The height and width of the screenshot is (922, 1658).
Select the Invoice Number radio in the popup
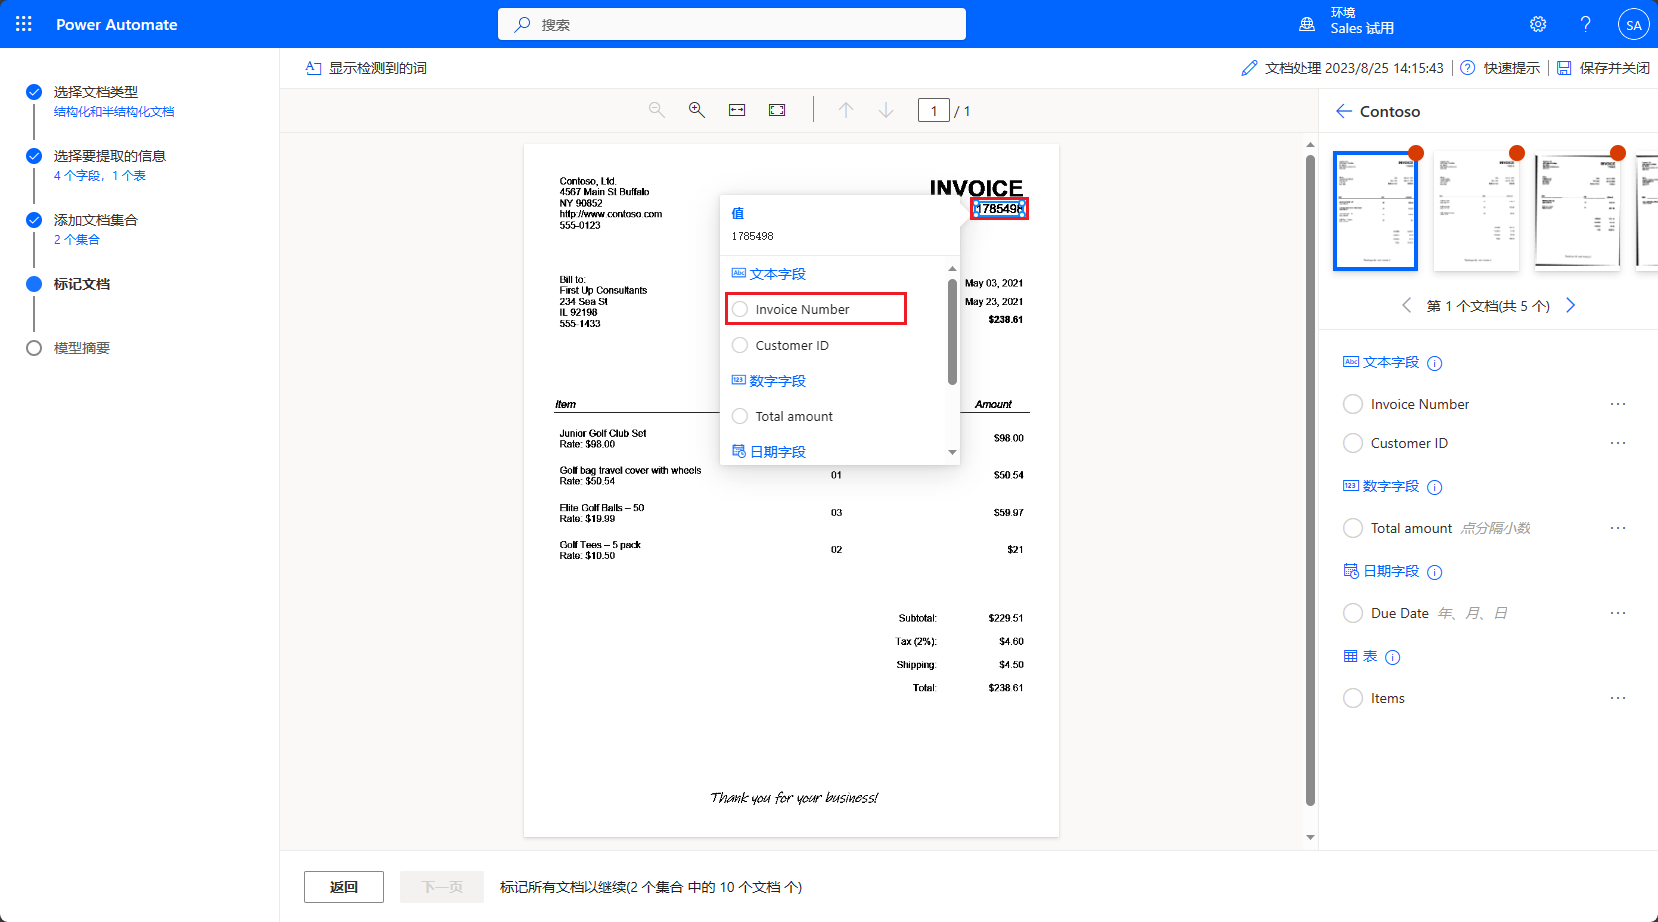[740, 309]
